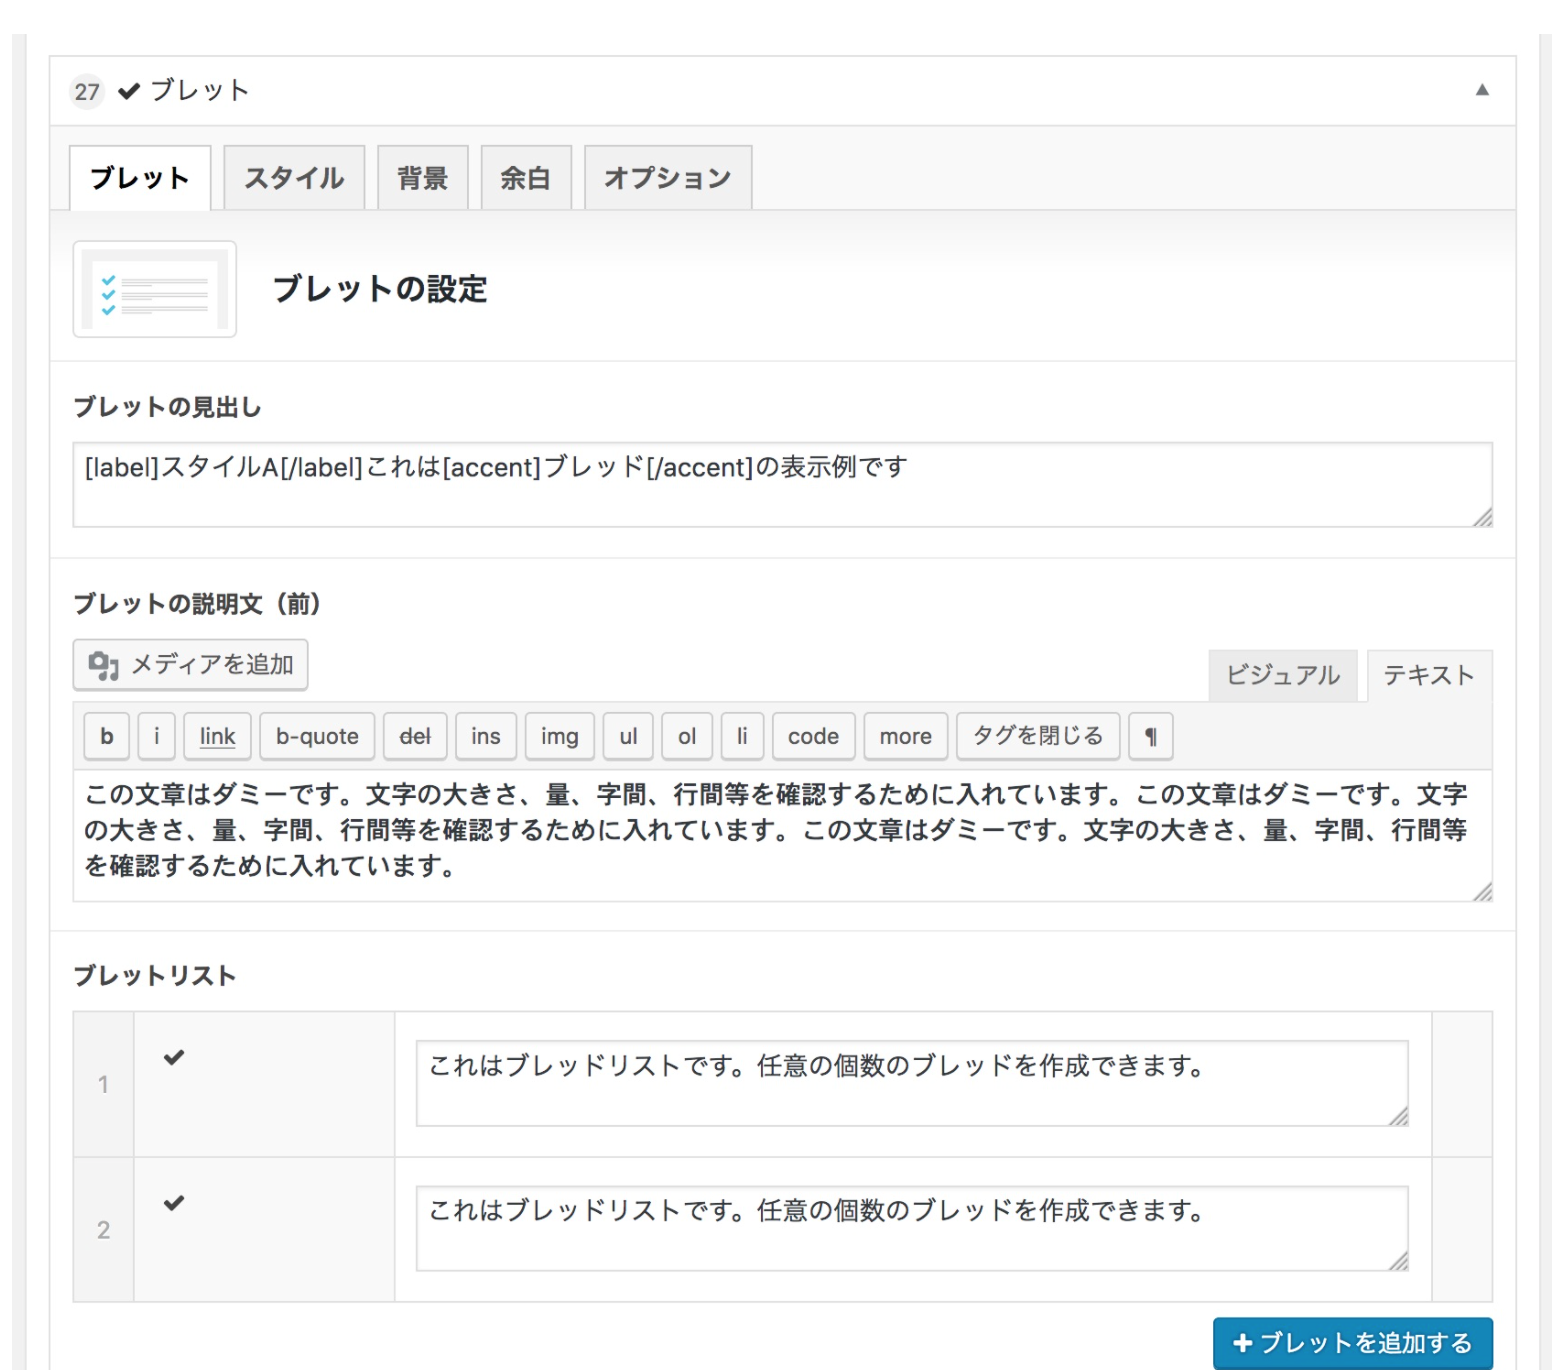Click the メディアを追加 button

pyautogui.click(x=190, y=665)
